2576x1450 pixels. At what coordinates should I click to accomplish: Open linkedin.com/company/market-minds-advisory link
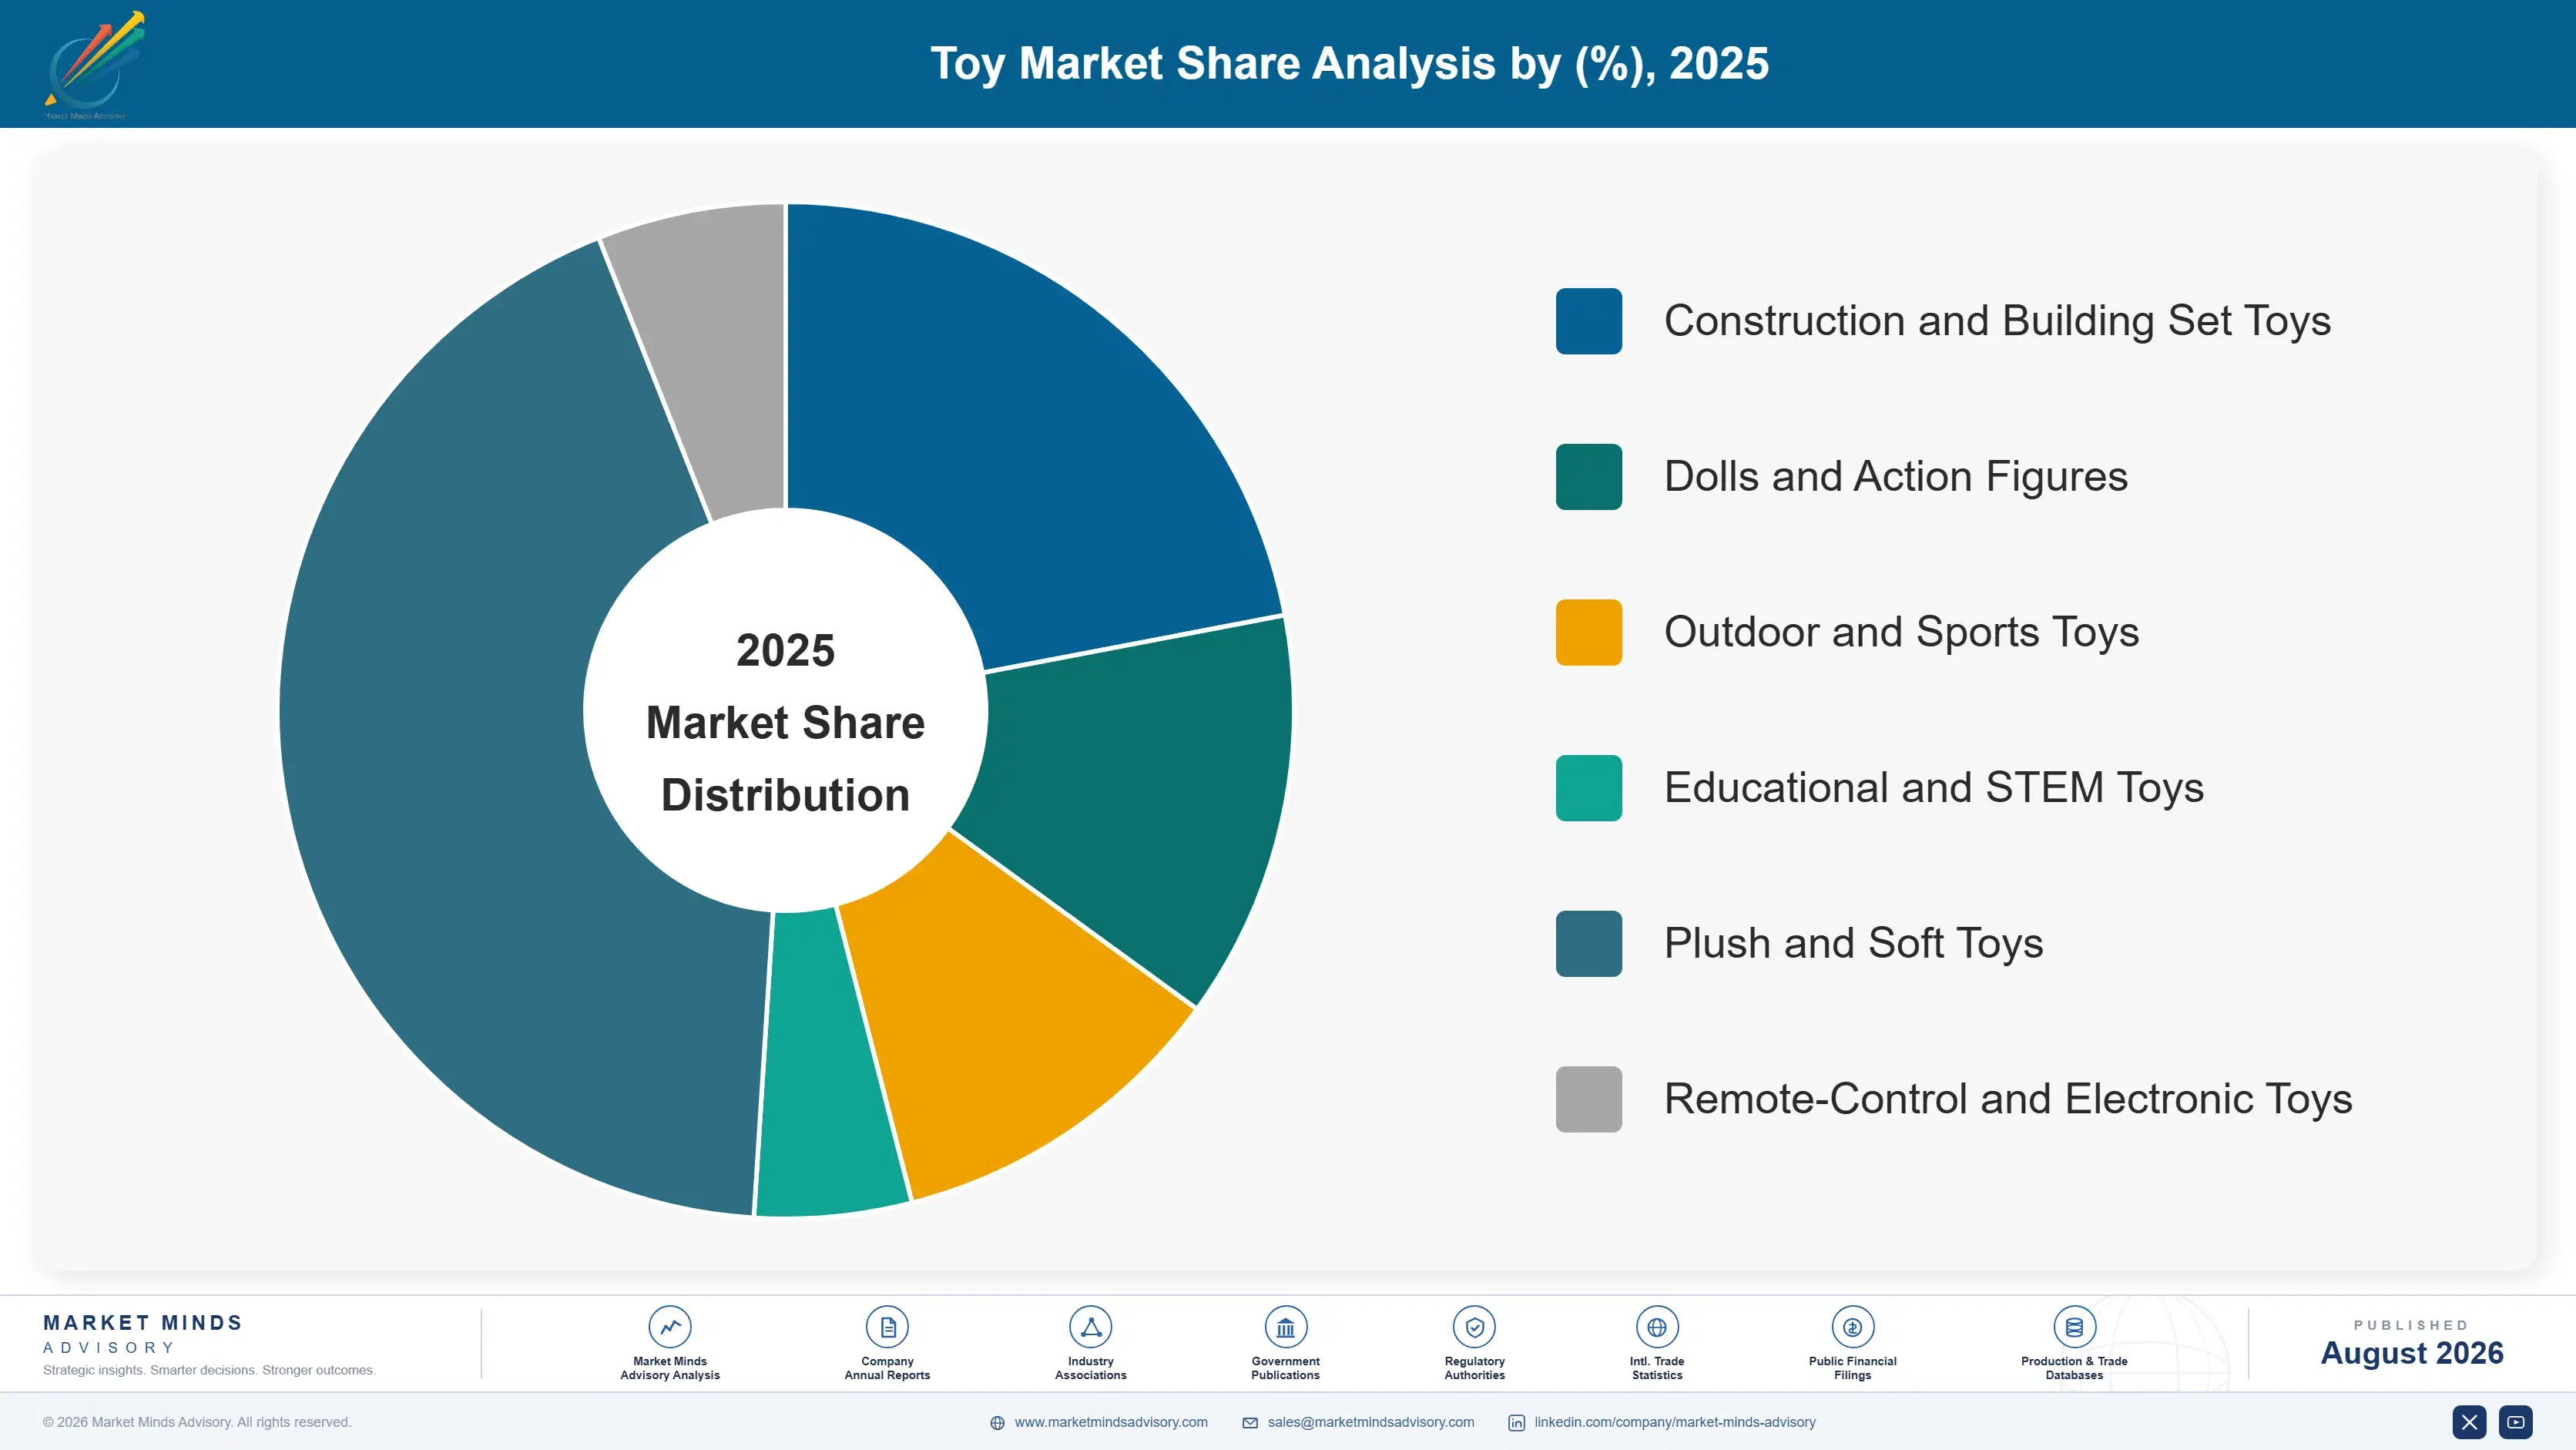point(1675,1422)
